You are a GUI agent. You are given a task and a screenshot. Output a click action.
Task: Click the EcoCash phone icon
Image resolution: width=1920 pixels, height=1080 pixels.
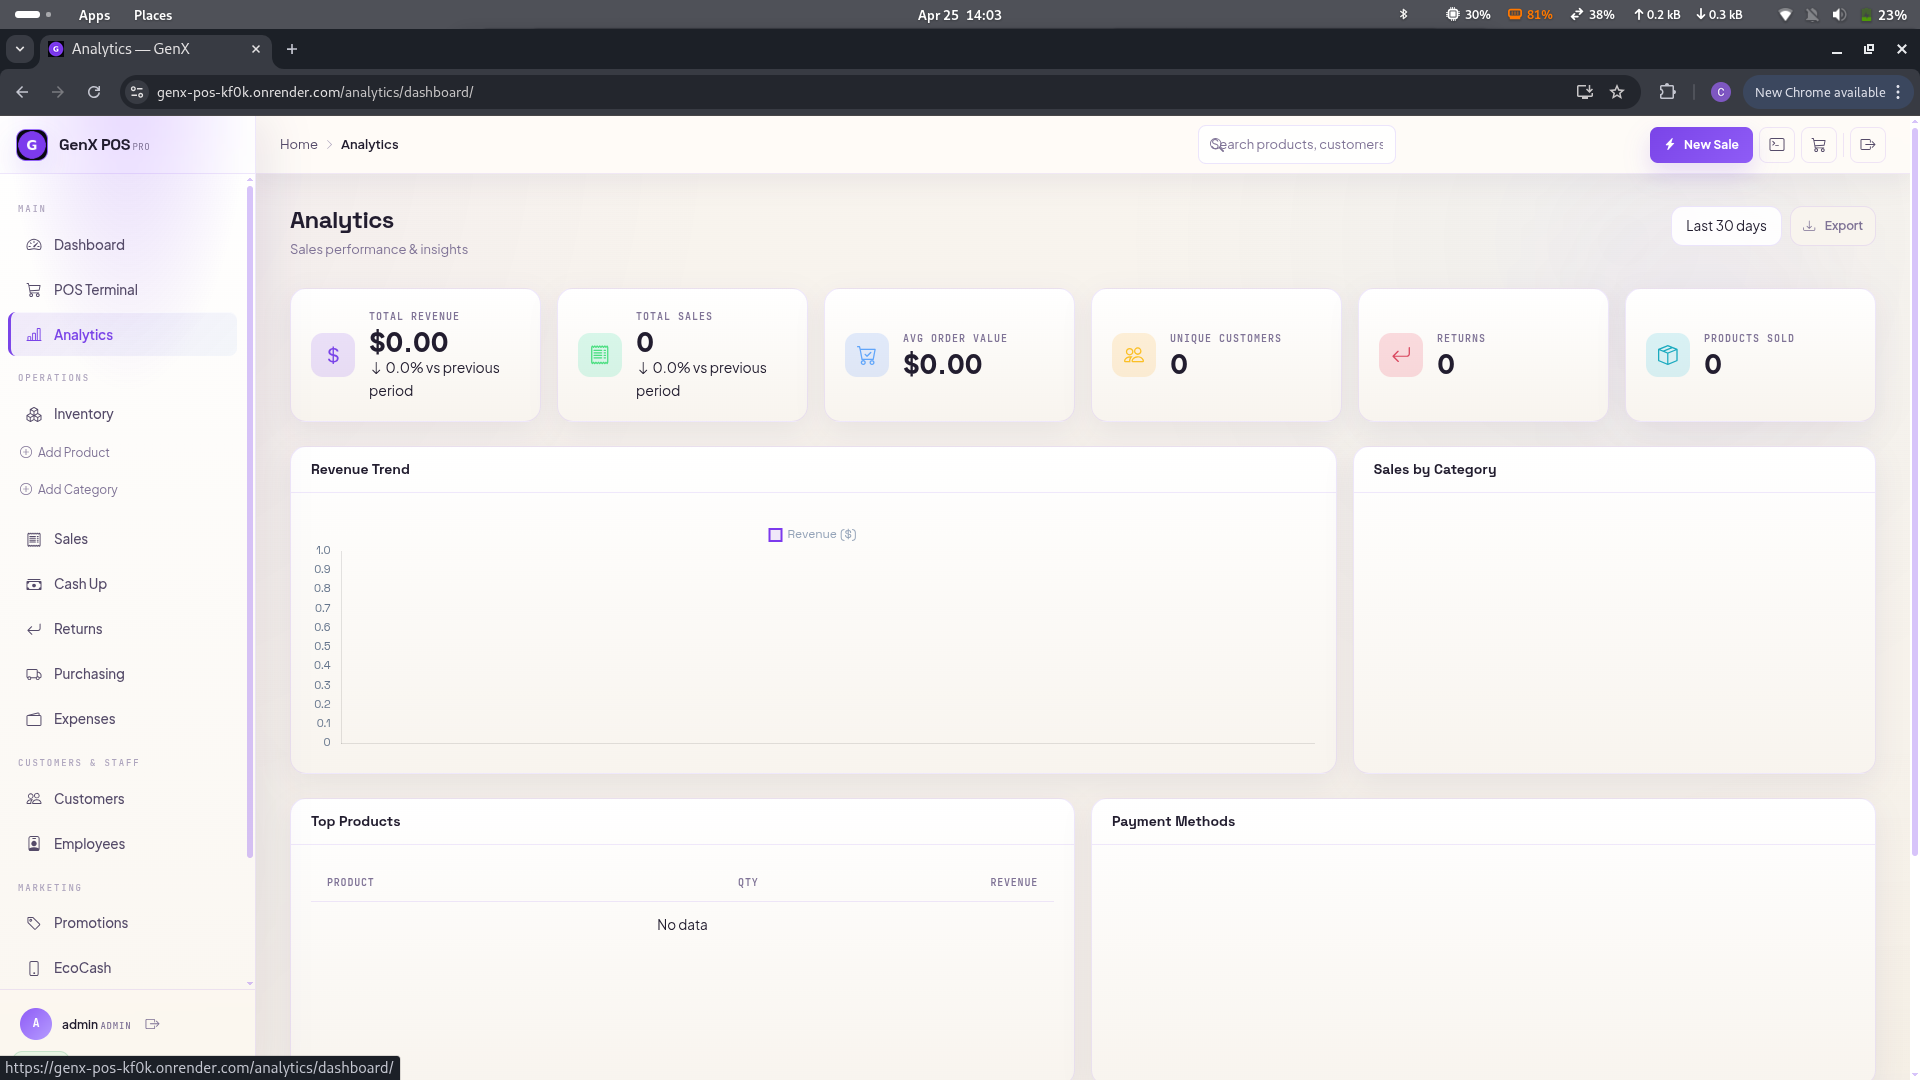pos(34,968)
